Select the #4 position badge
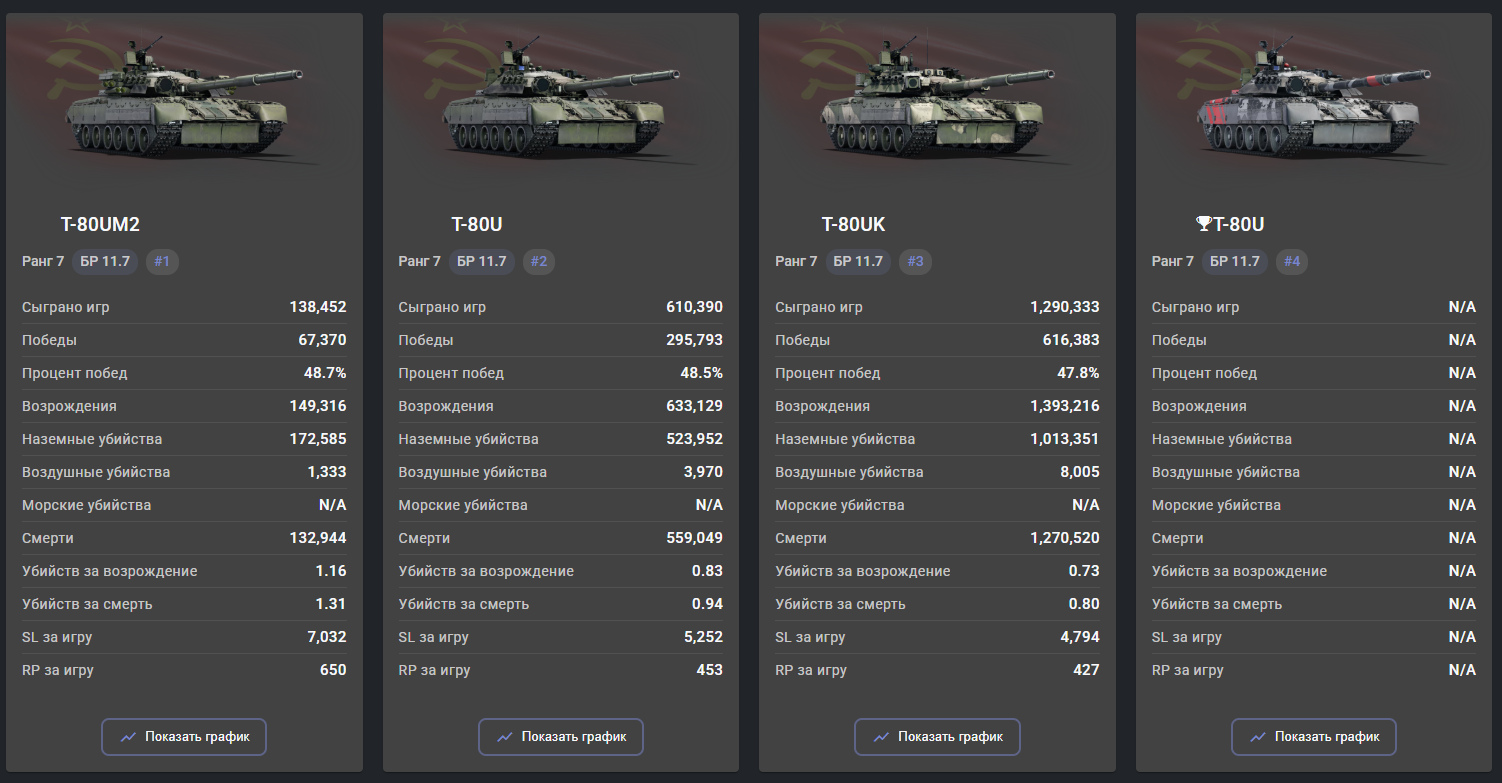Image resolution: width=1502 pixels, height=783 pixels. tap(1291, 262)
